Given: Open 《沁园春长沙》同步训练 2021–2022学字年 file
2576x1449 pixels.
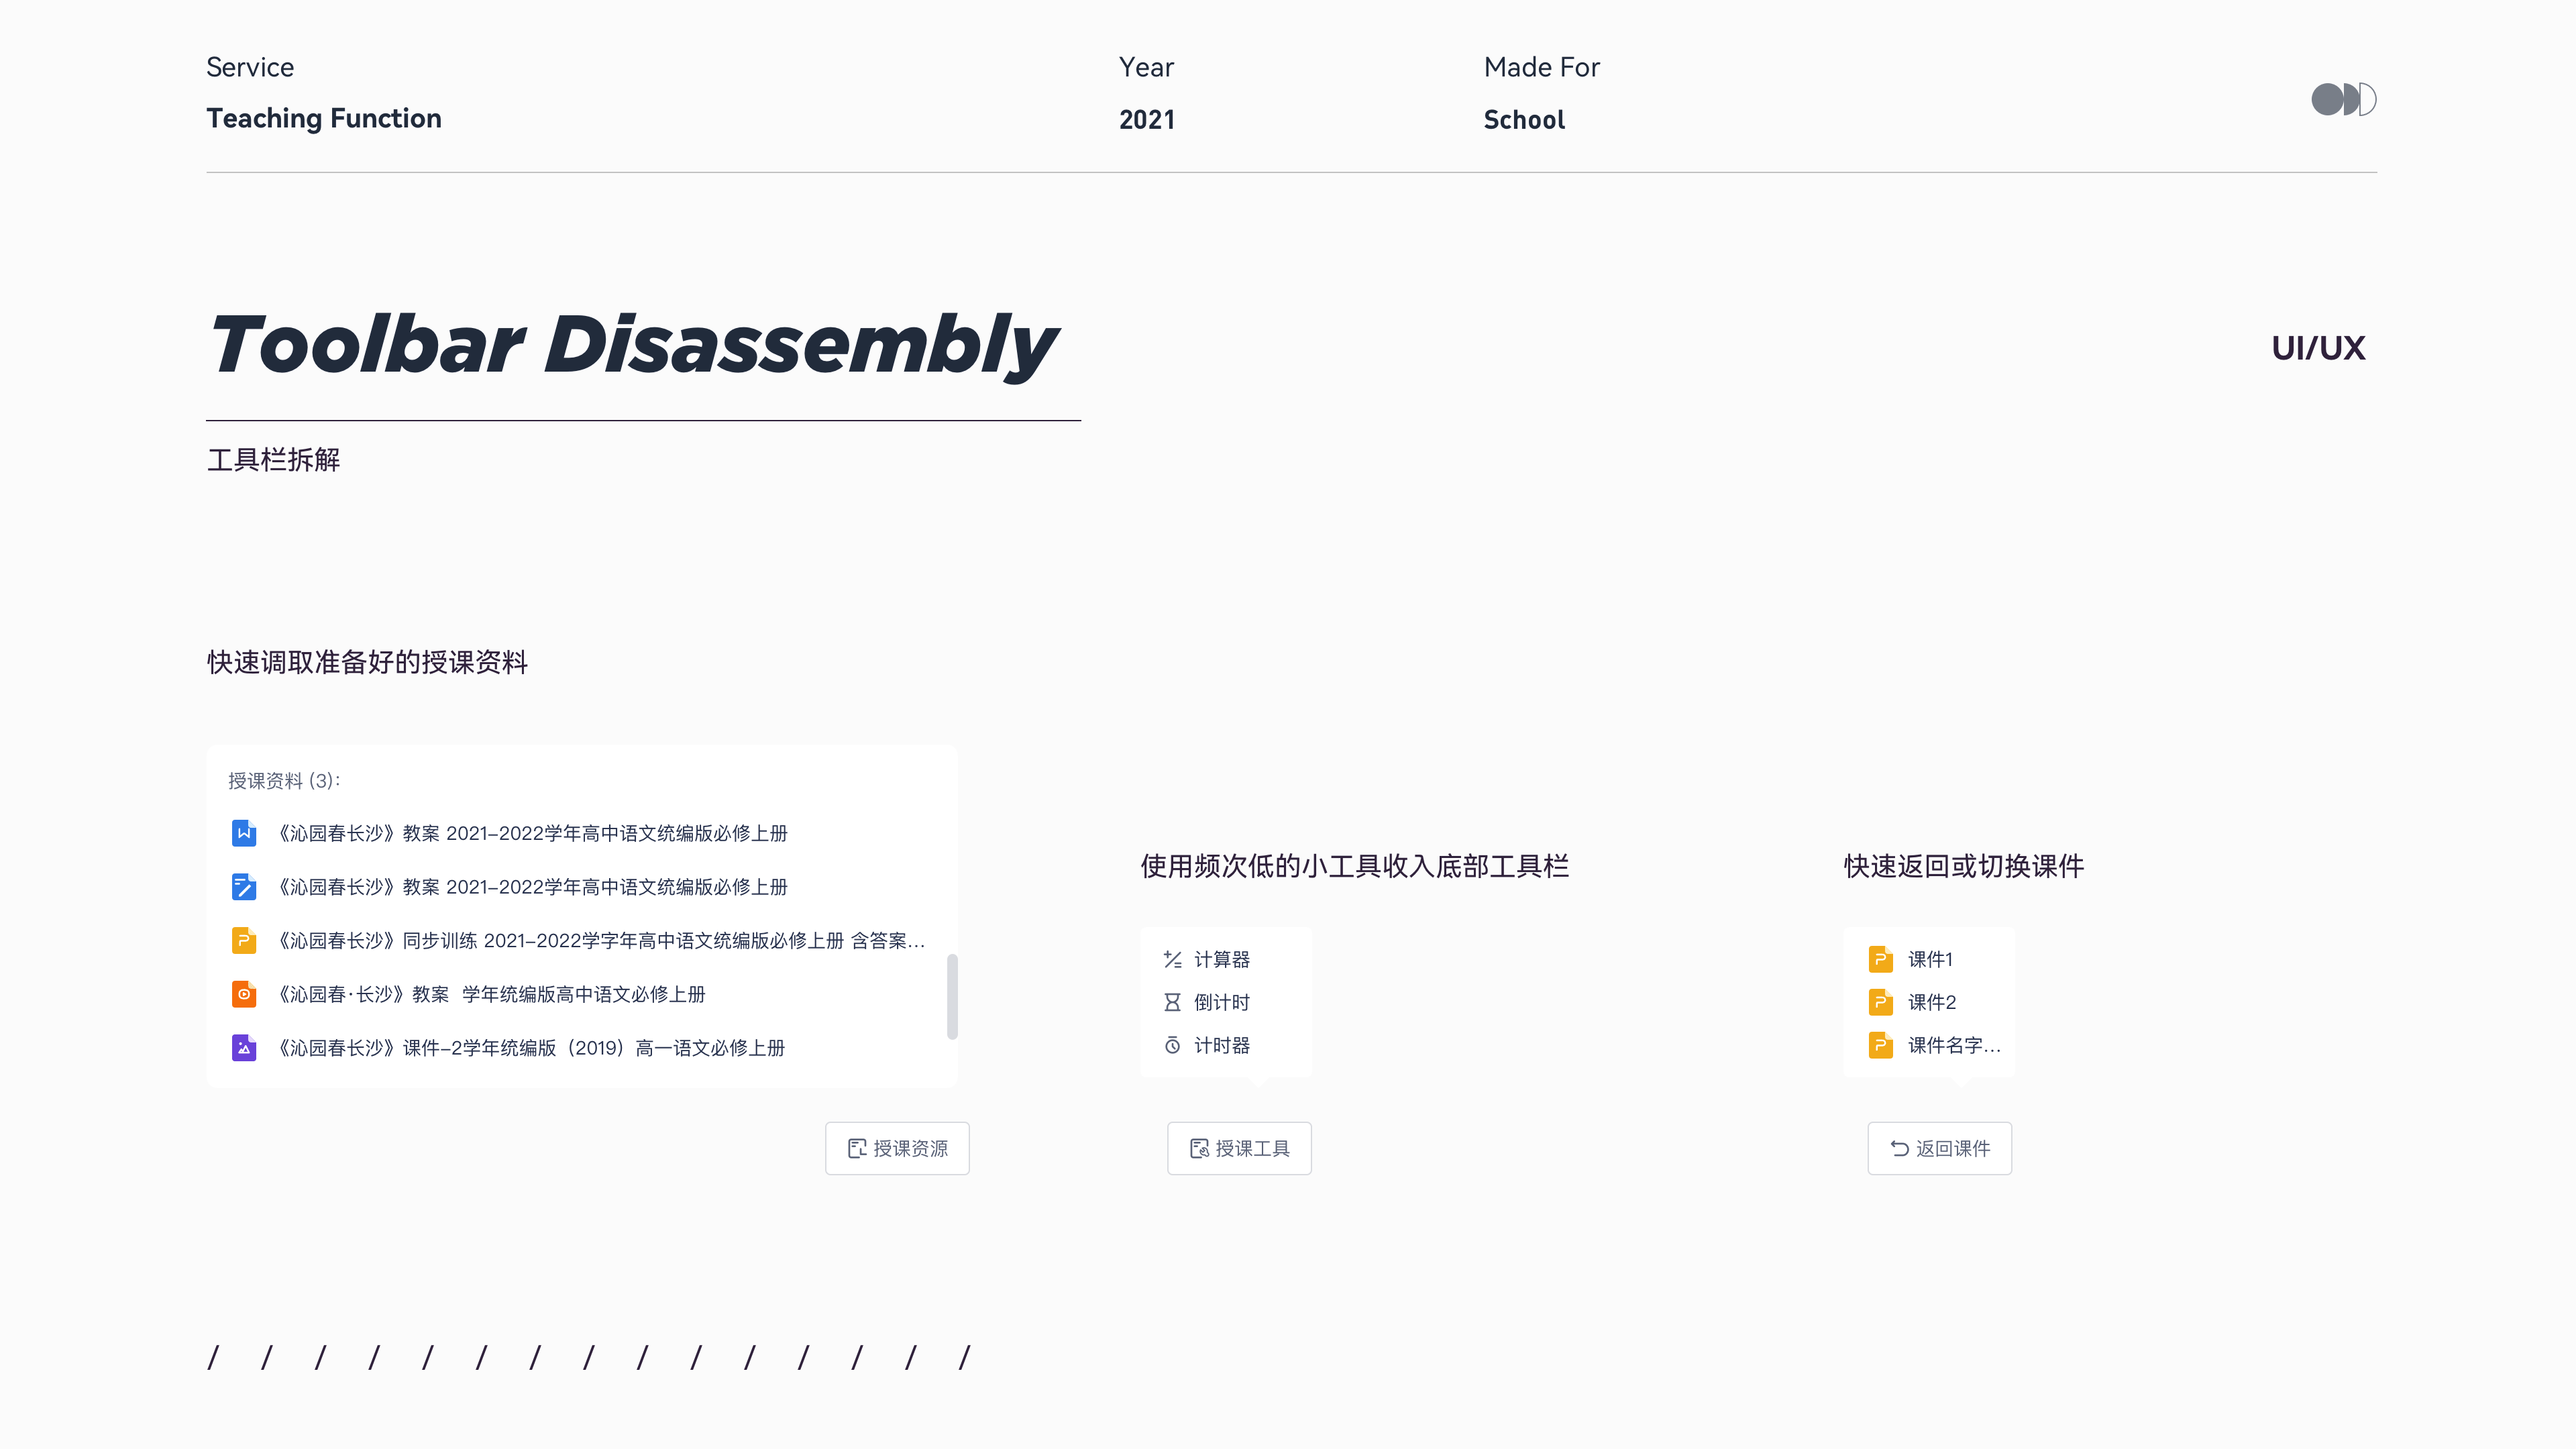Looking at the screenshot, I should point(601,940).
